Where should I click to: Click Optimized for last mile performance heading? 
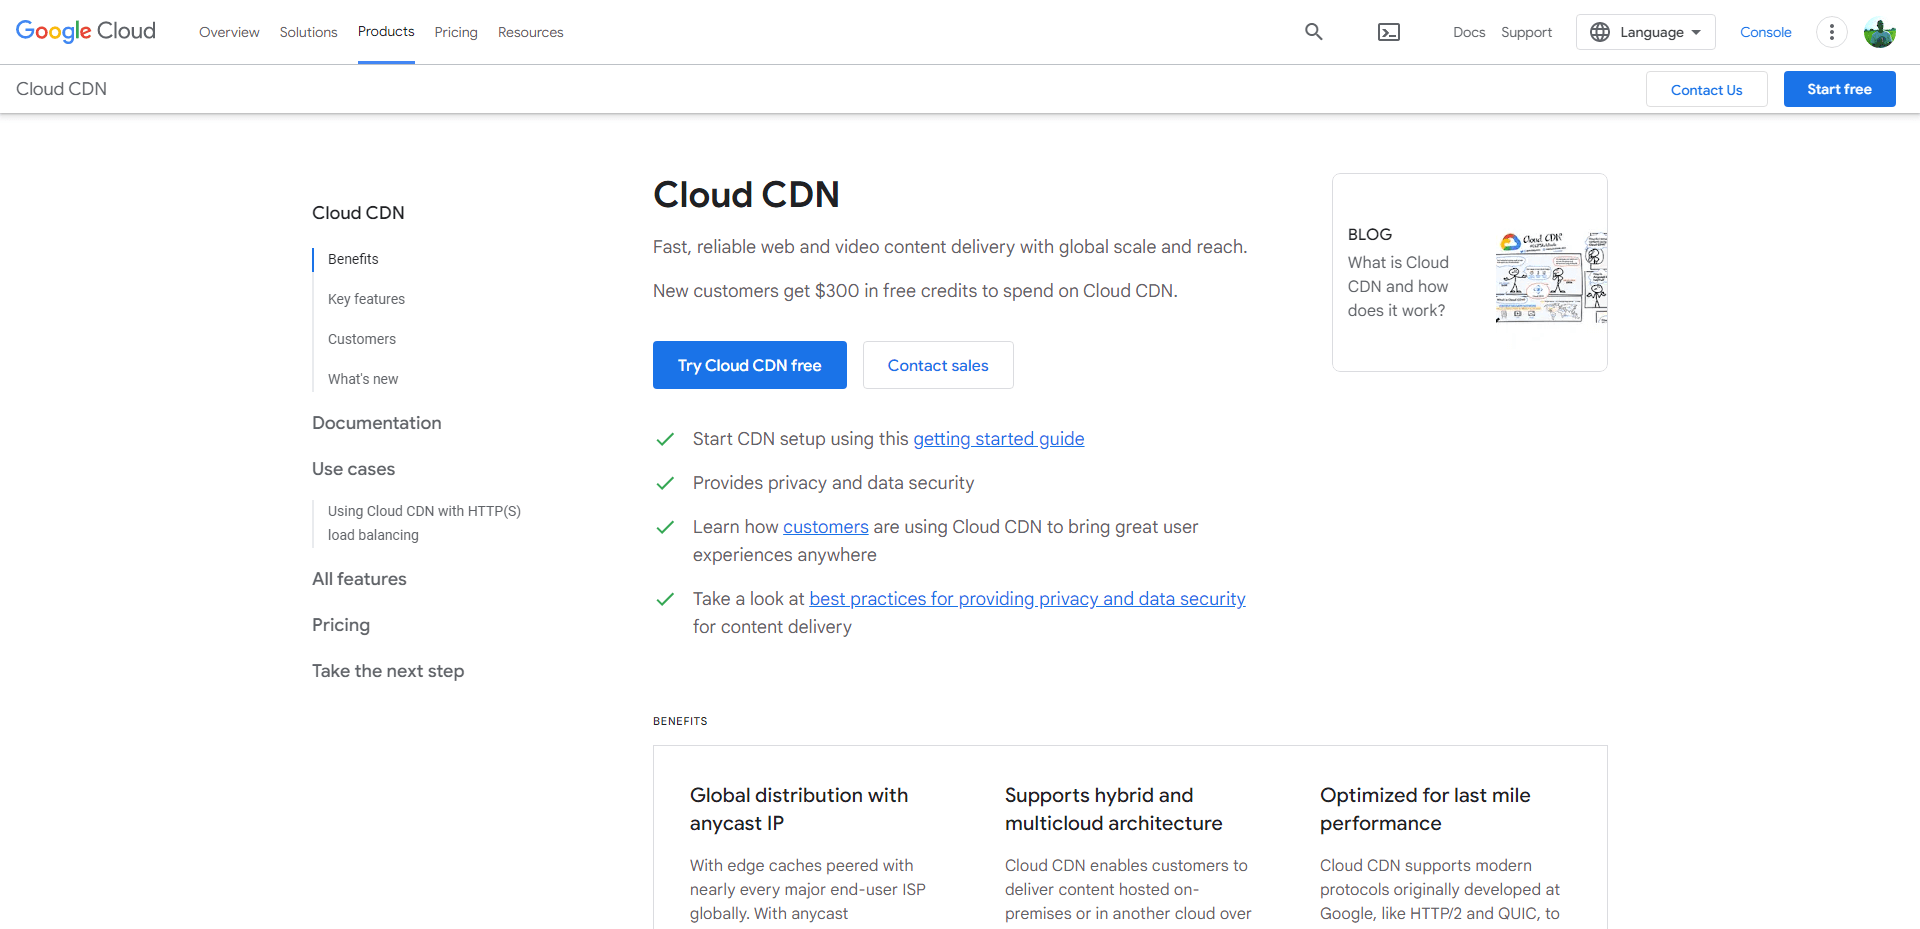(1425, 809)
